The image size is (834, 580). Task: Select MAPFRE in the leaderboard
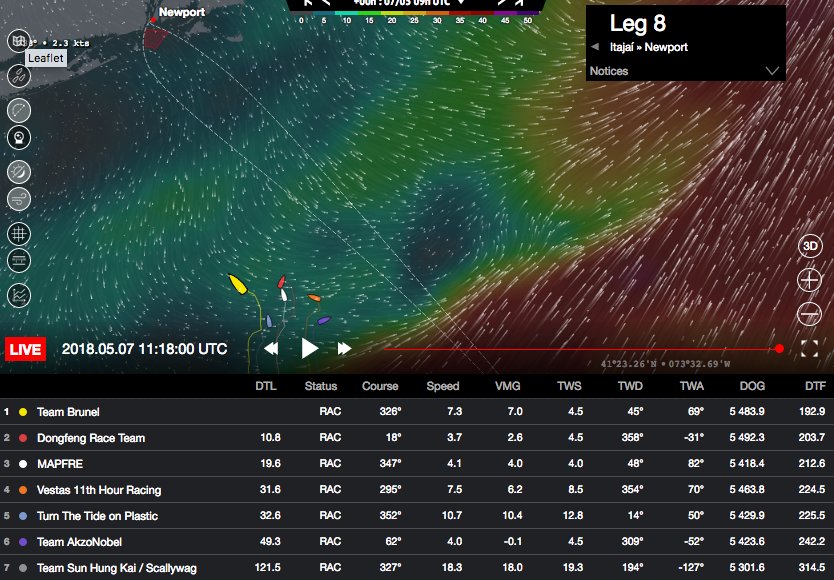417,464
